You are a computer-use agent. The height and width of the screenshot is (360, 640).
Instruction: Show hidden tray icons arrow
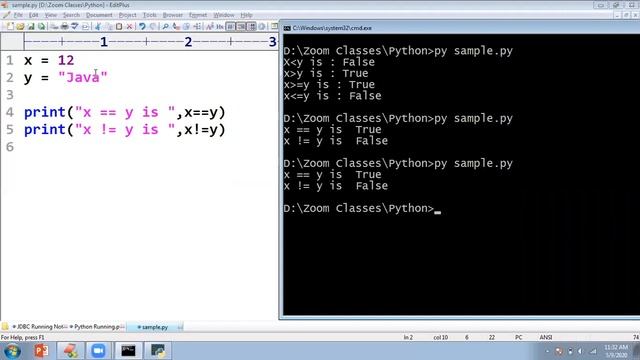click(547, 351)
